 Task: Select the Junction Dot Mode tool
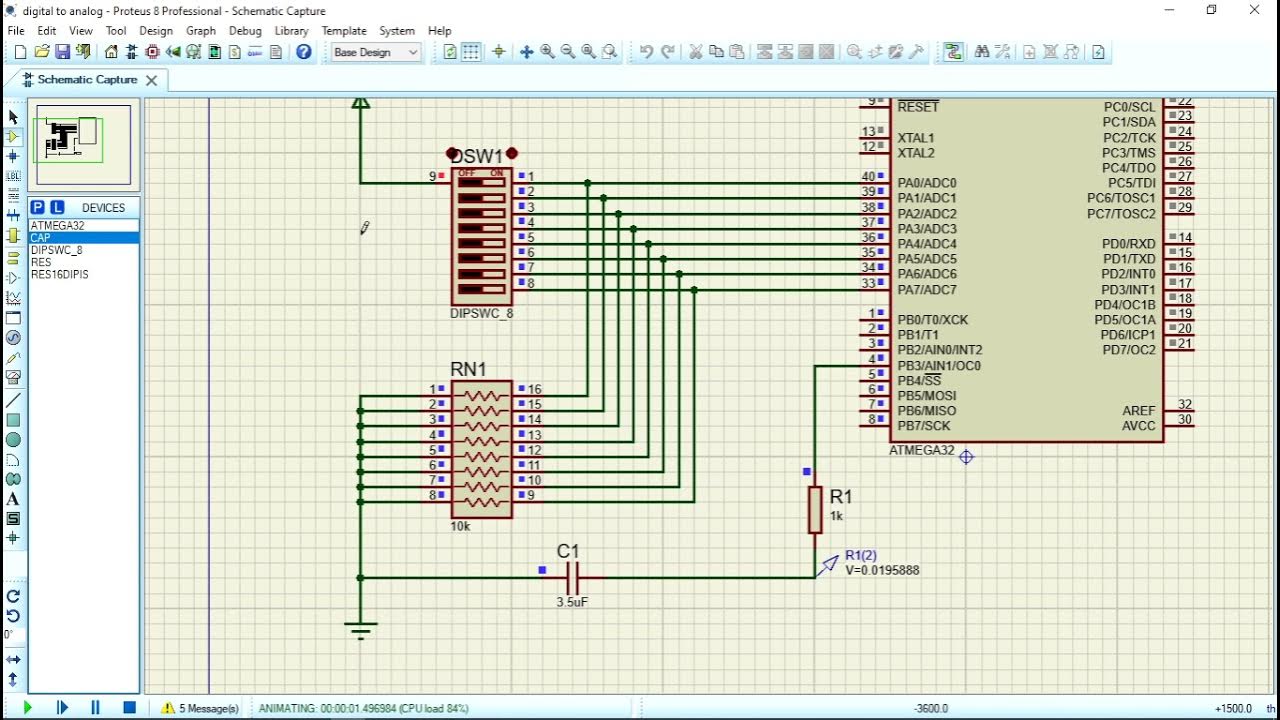13,156
